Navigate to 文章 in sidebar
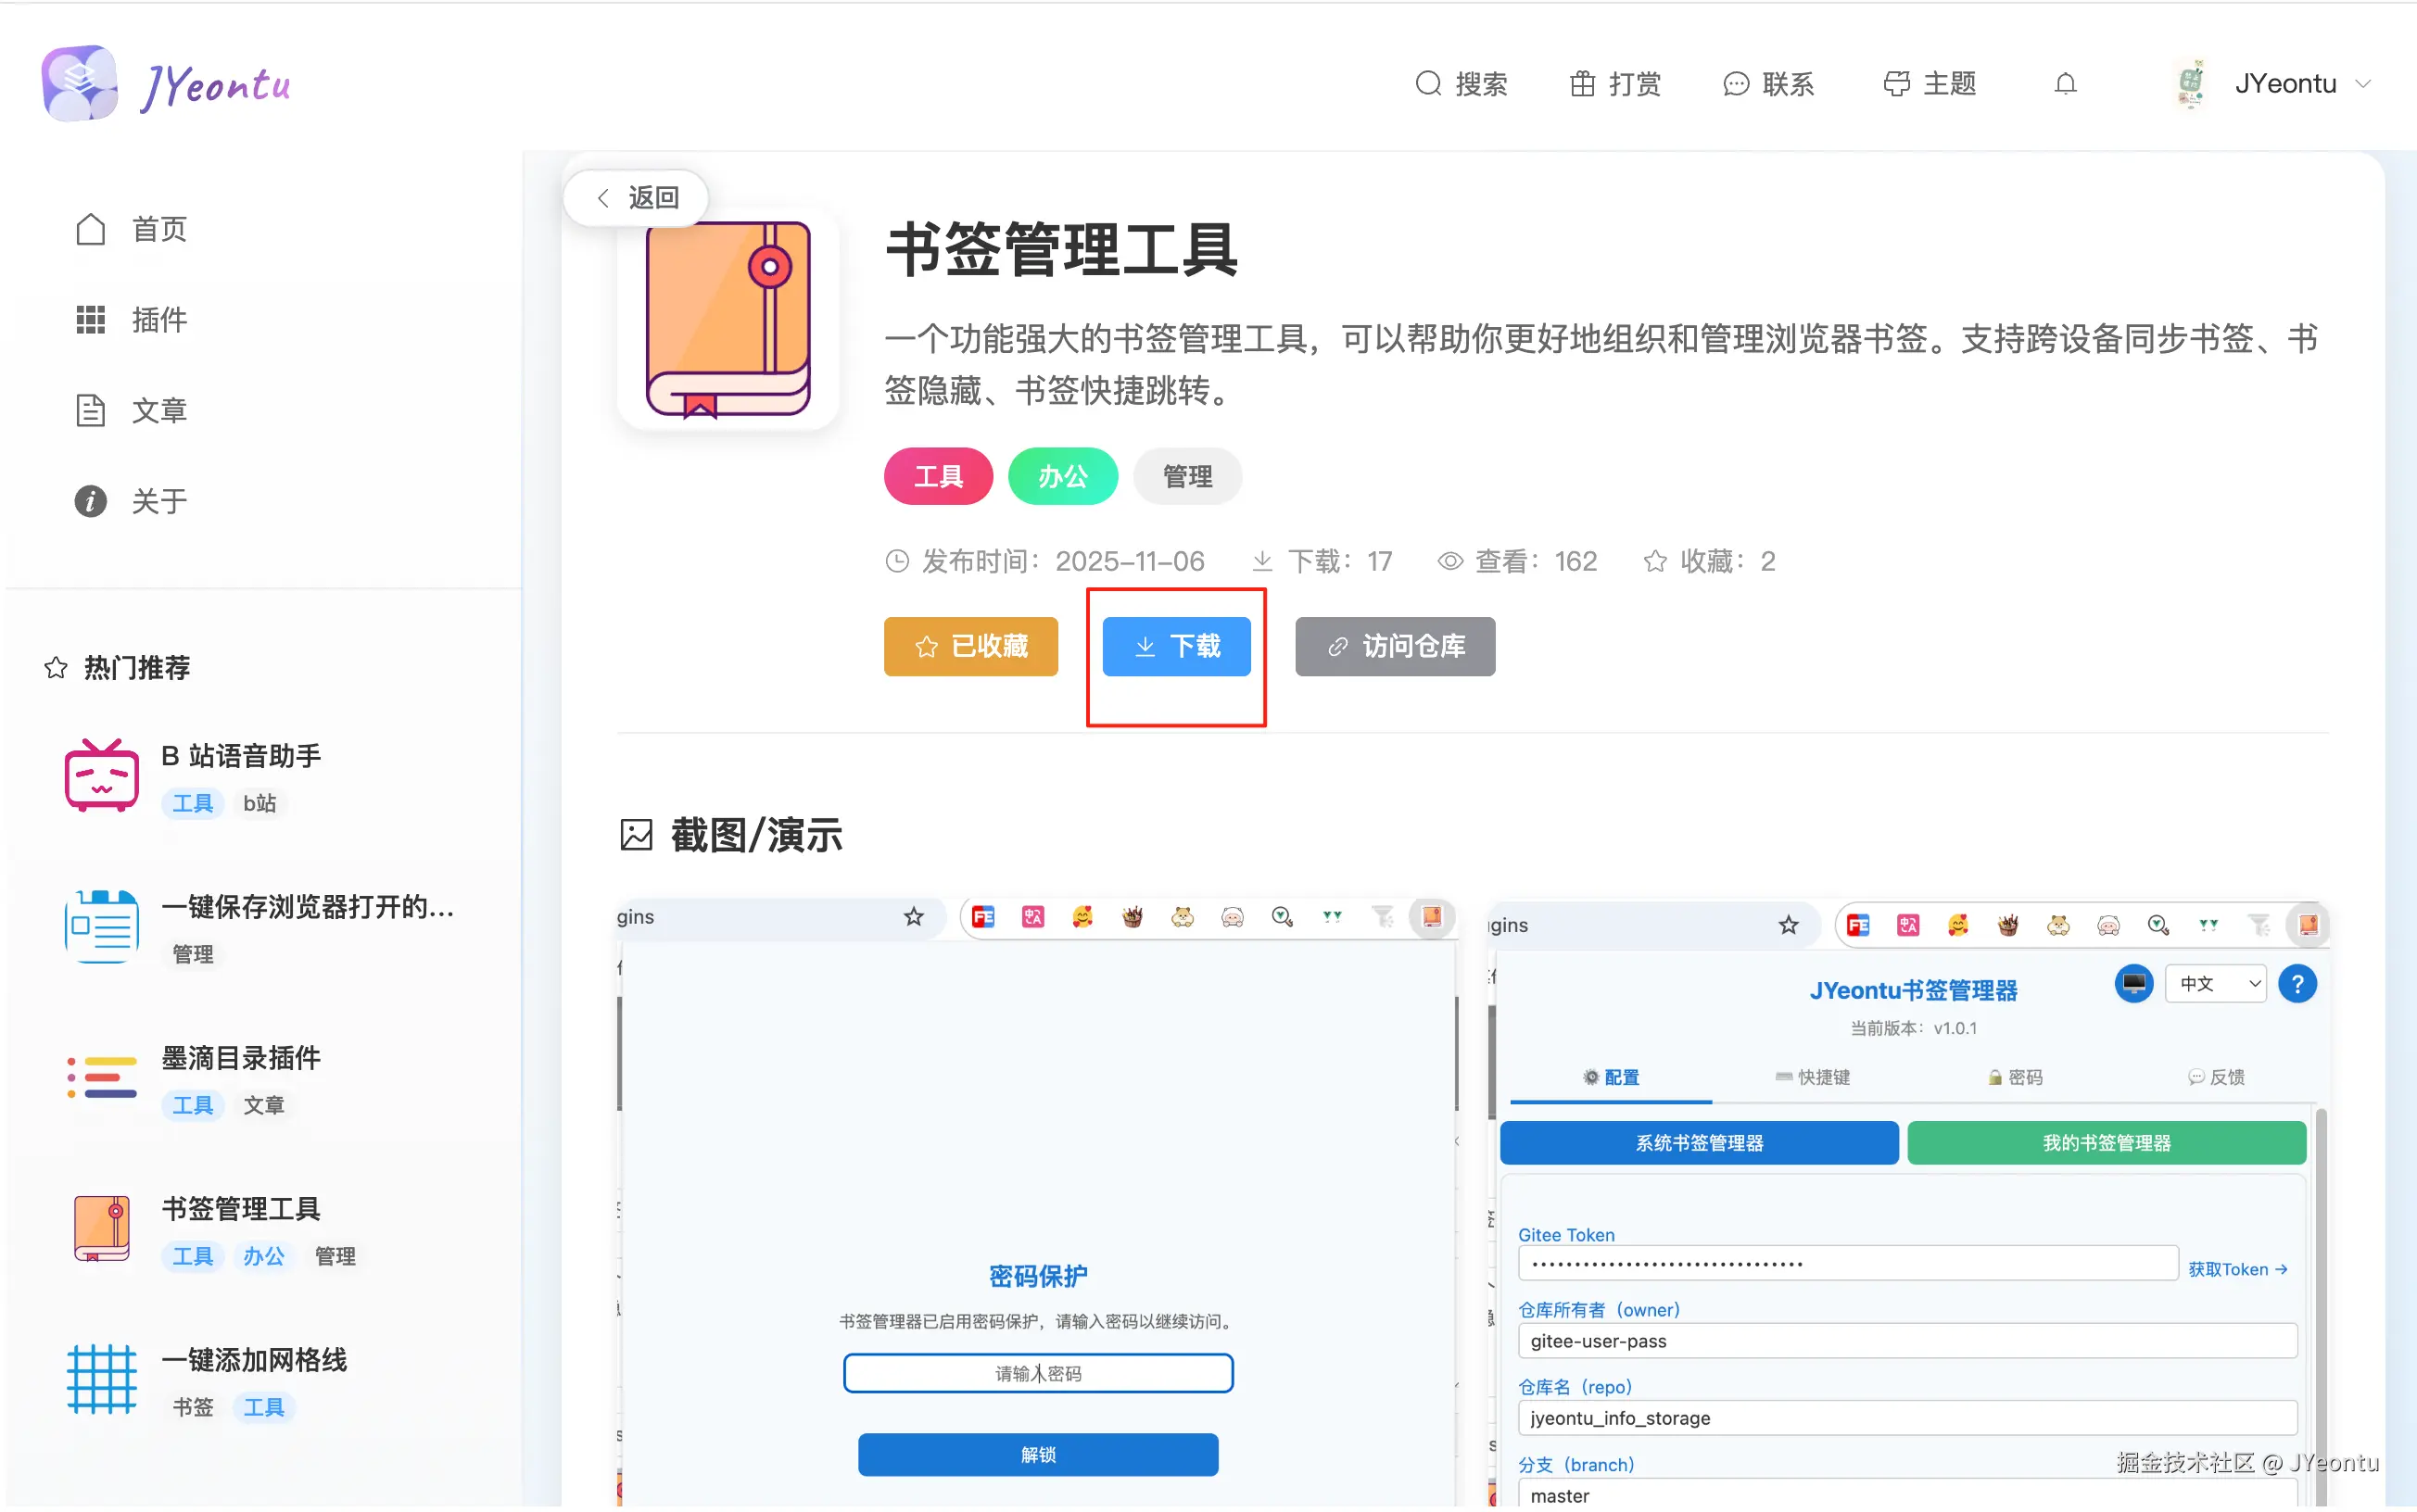This screenshot has height=1512, width=2417. pos(158,411)
